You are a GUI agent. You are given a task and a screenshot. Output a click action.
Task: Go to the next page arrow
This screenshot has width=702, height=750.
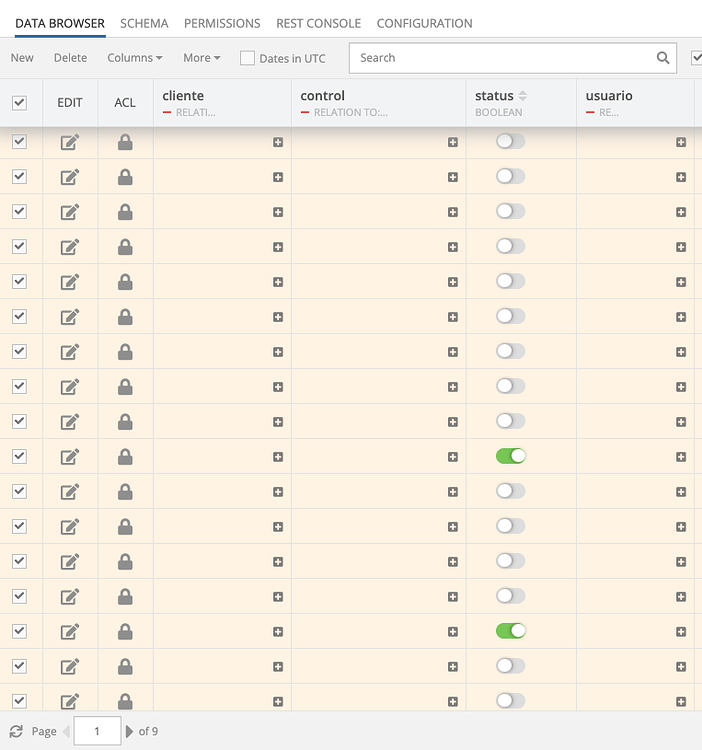pos(129,731)
